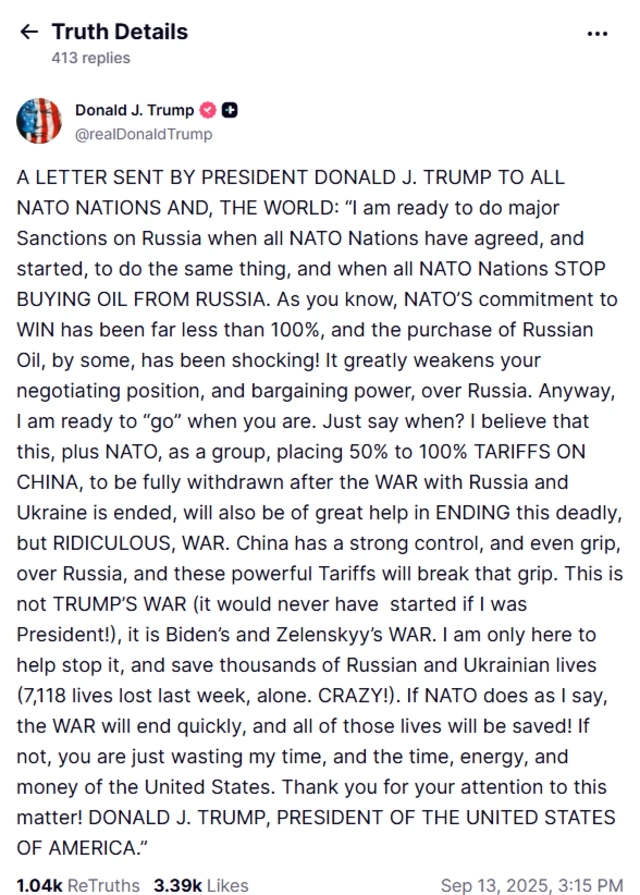Open Donald J. Trump's profile avatar
Viewport: 640px width, 895px height.
tap(39, 121)
